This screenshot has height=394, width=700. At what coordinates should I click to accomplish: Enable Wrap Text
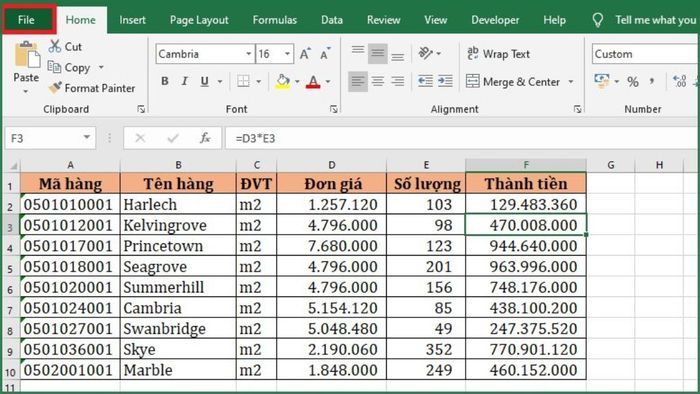pos(498,54)
